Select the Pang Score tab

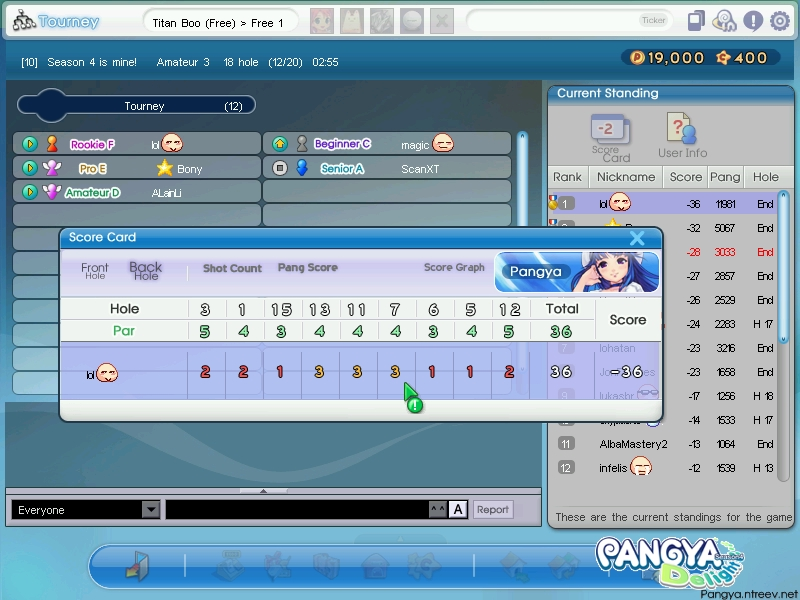click(x=308, y=267)
